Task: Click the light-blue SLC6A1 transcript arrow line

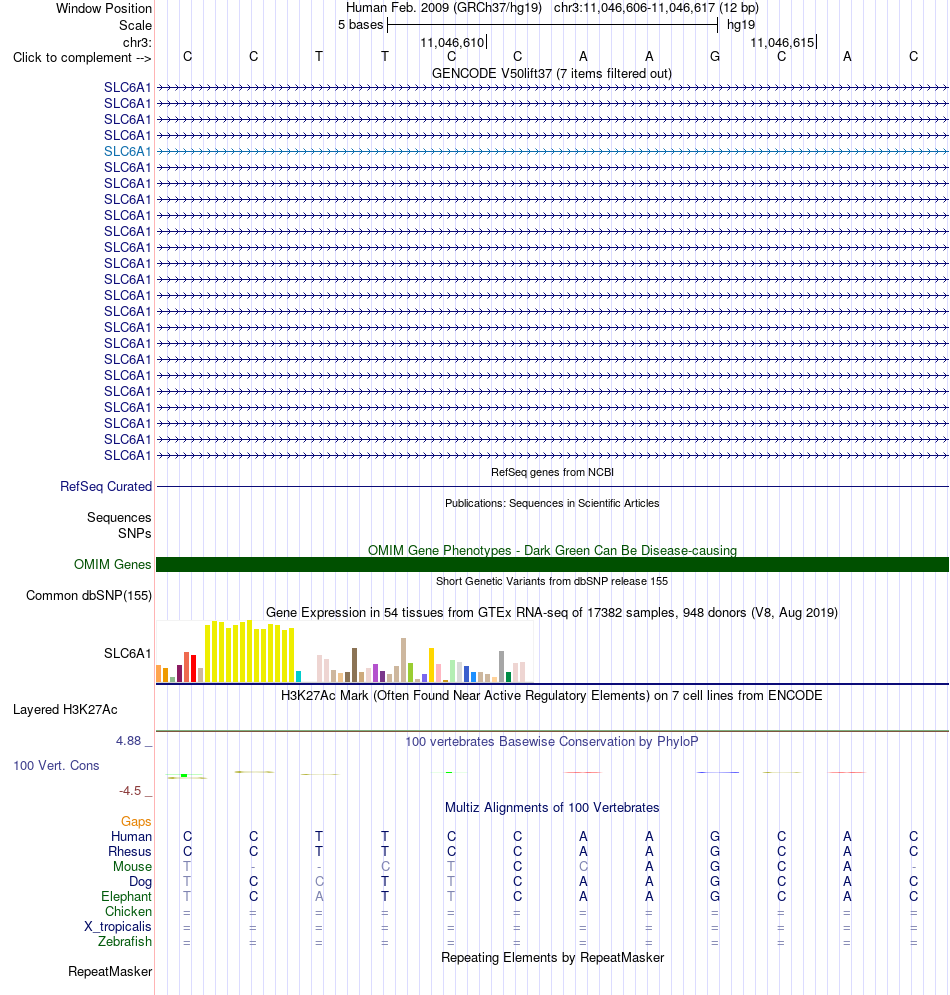Action: 552,152
